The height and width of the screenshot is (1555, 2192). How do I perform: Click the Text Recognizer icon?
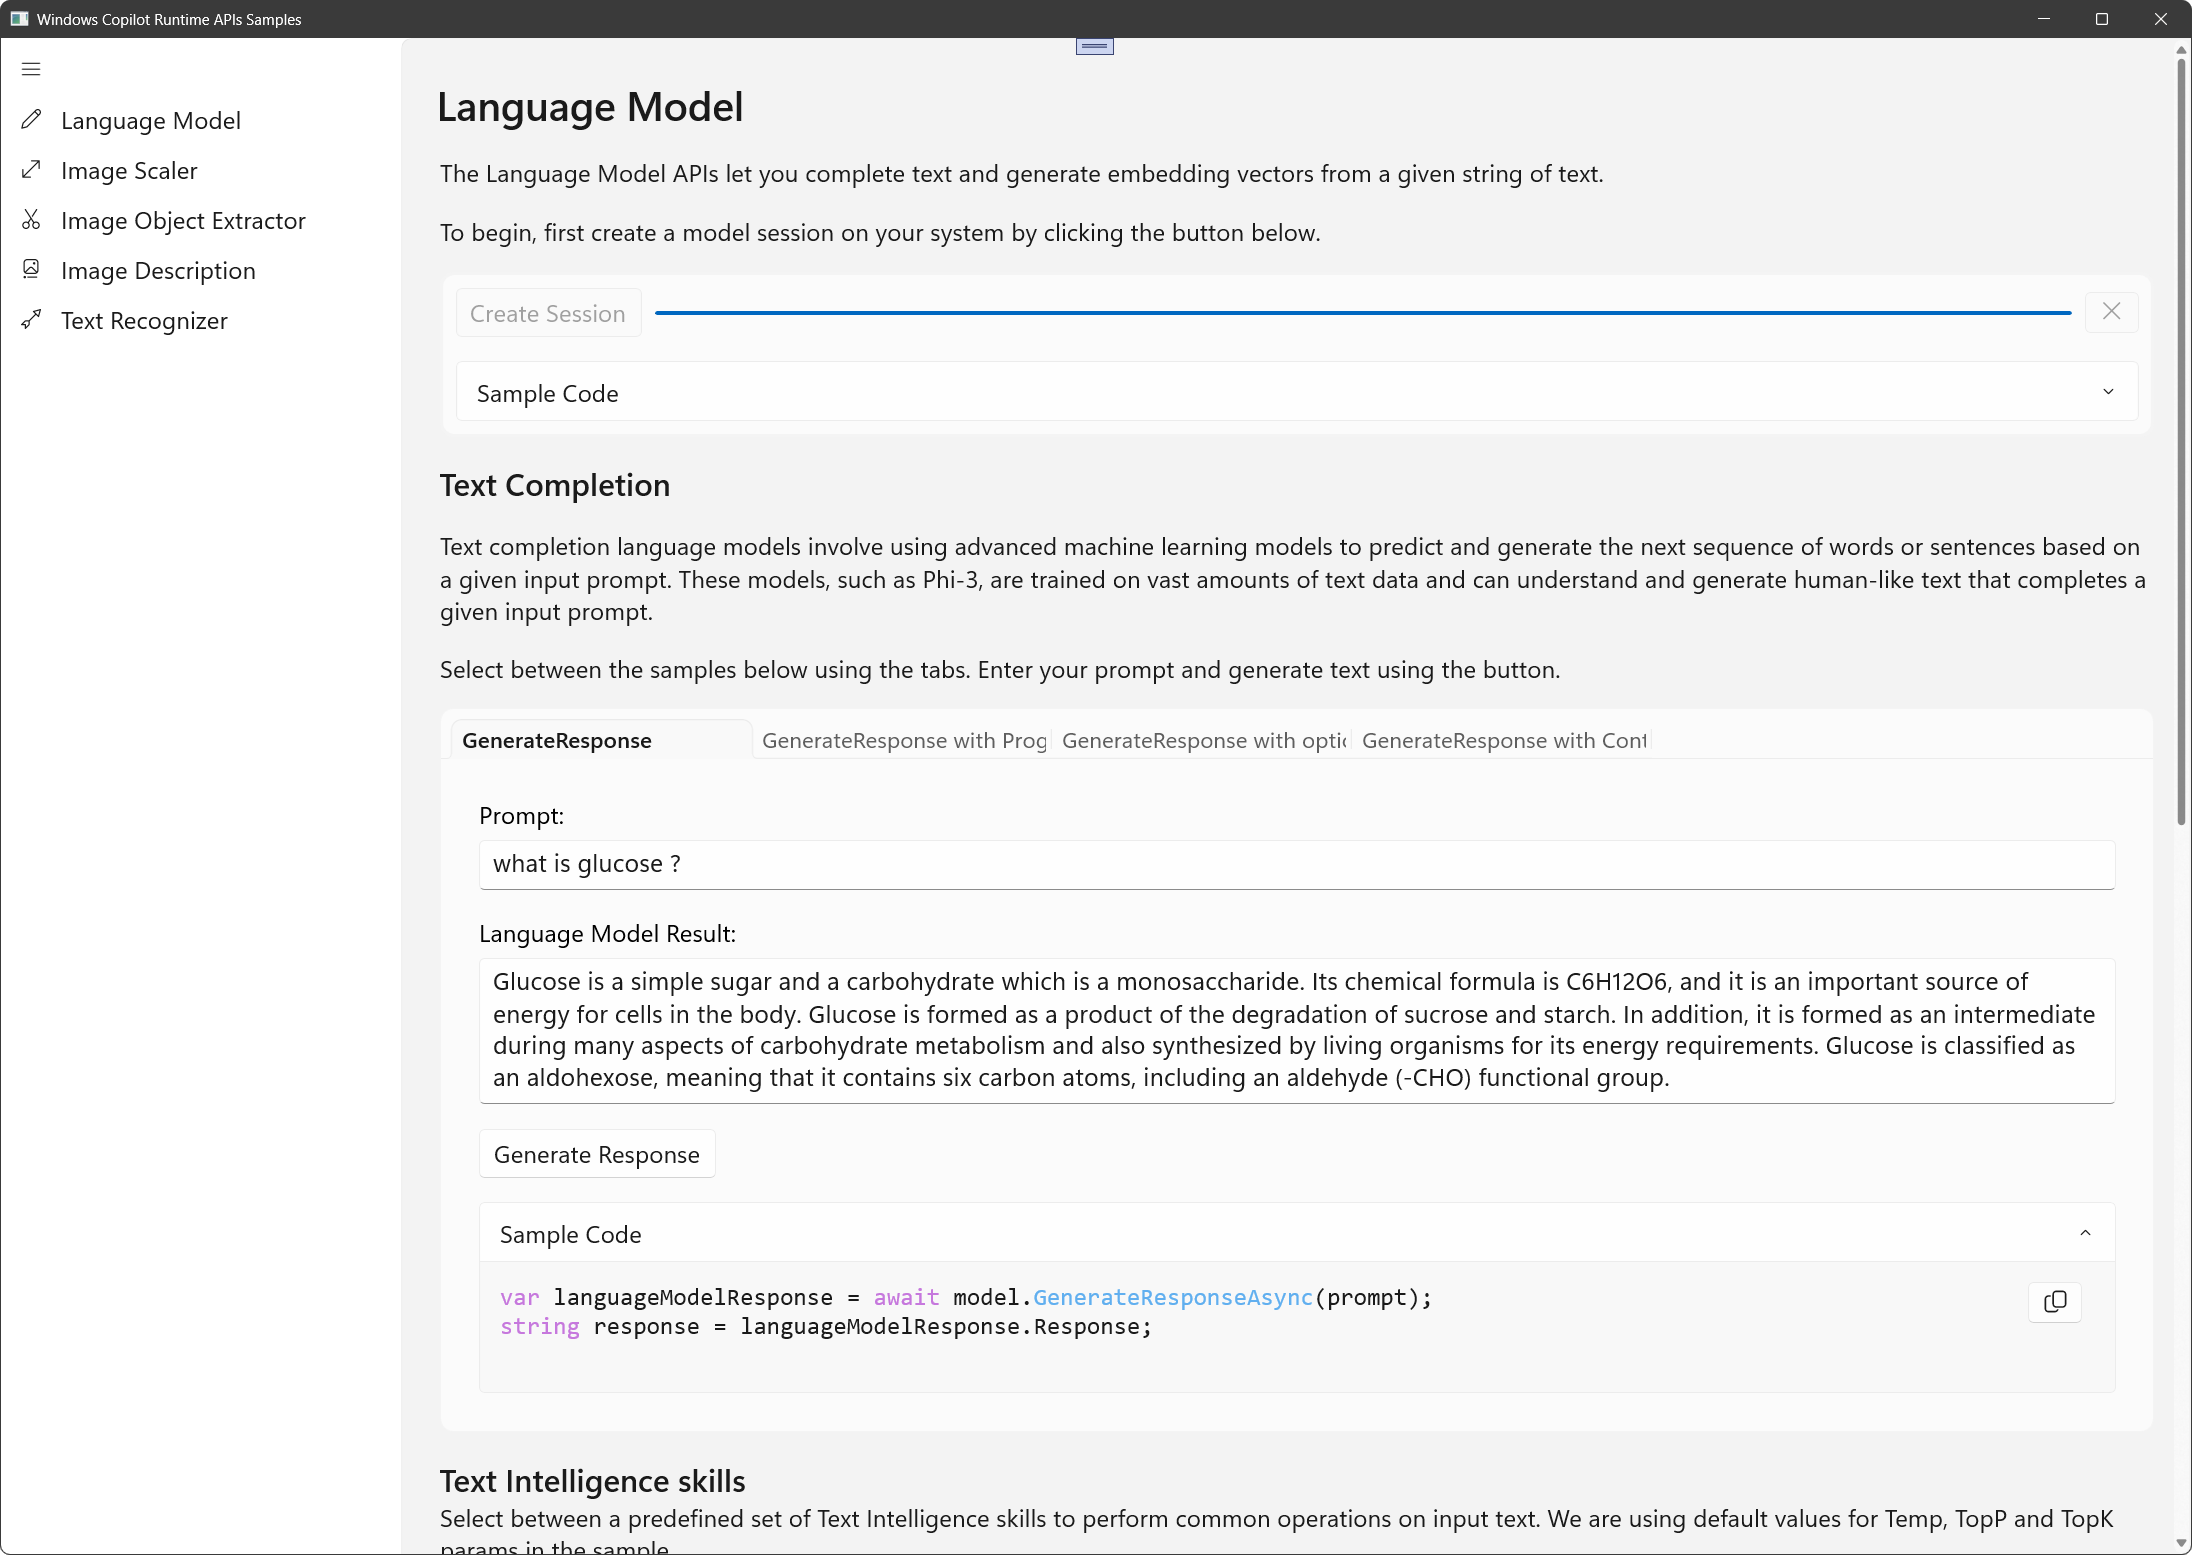32,320
